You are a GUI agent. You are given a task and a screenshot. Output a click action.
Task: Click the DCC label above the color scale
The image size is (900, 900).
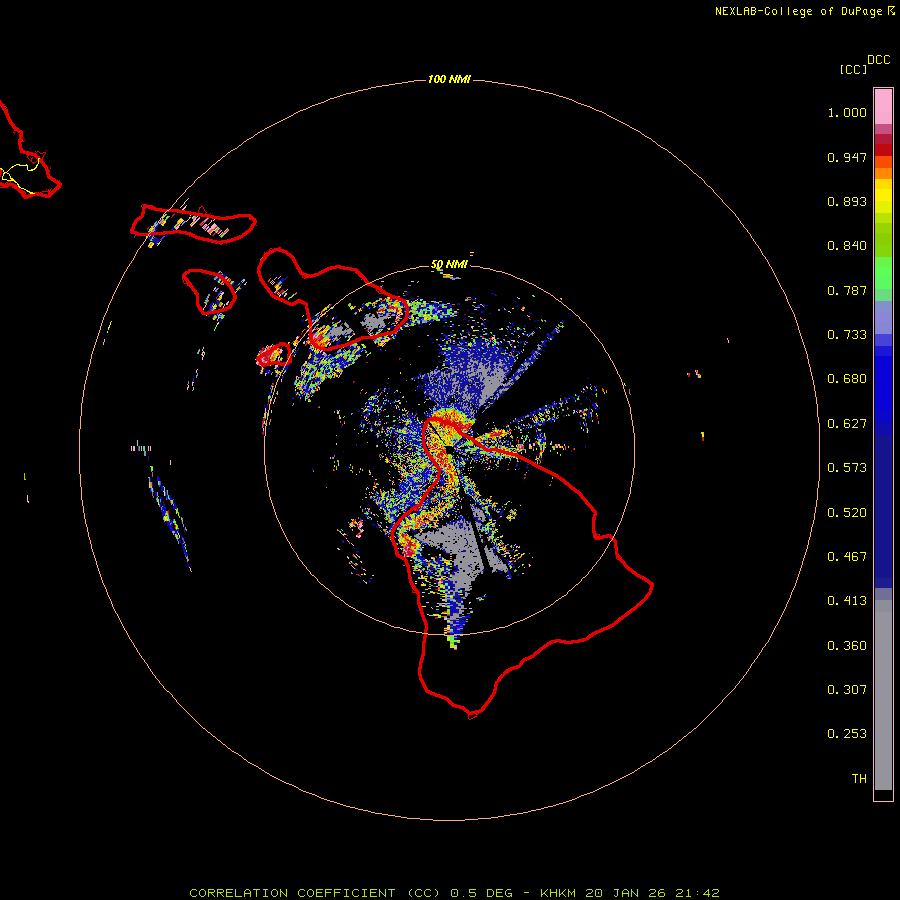(x=879, y=60)
